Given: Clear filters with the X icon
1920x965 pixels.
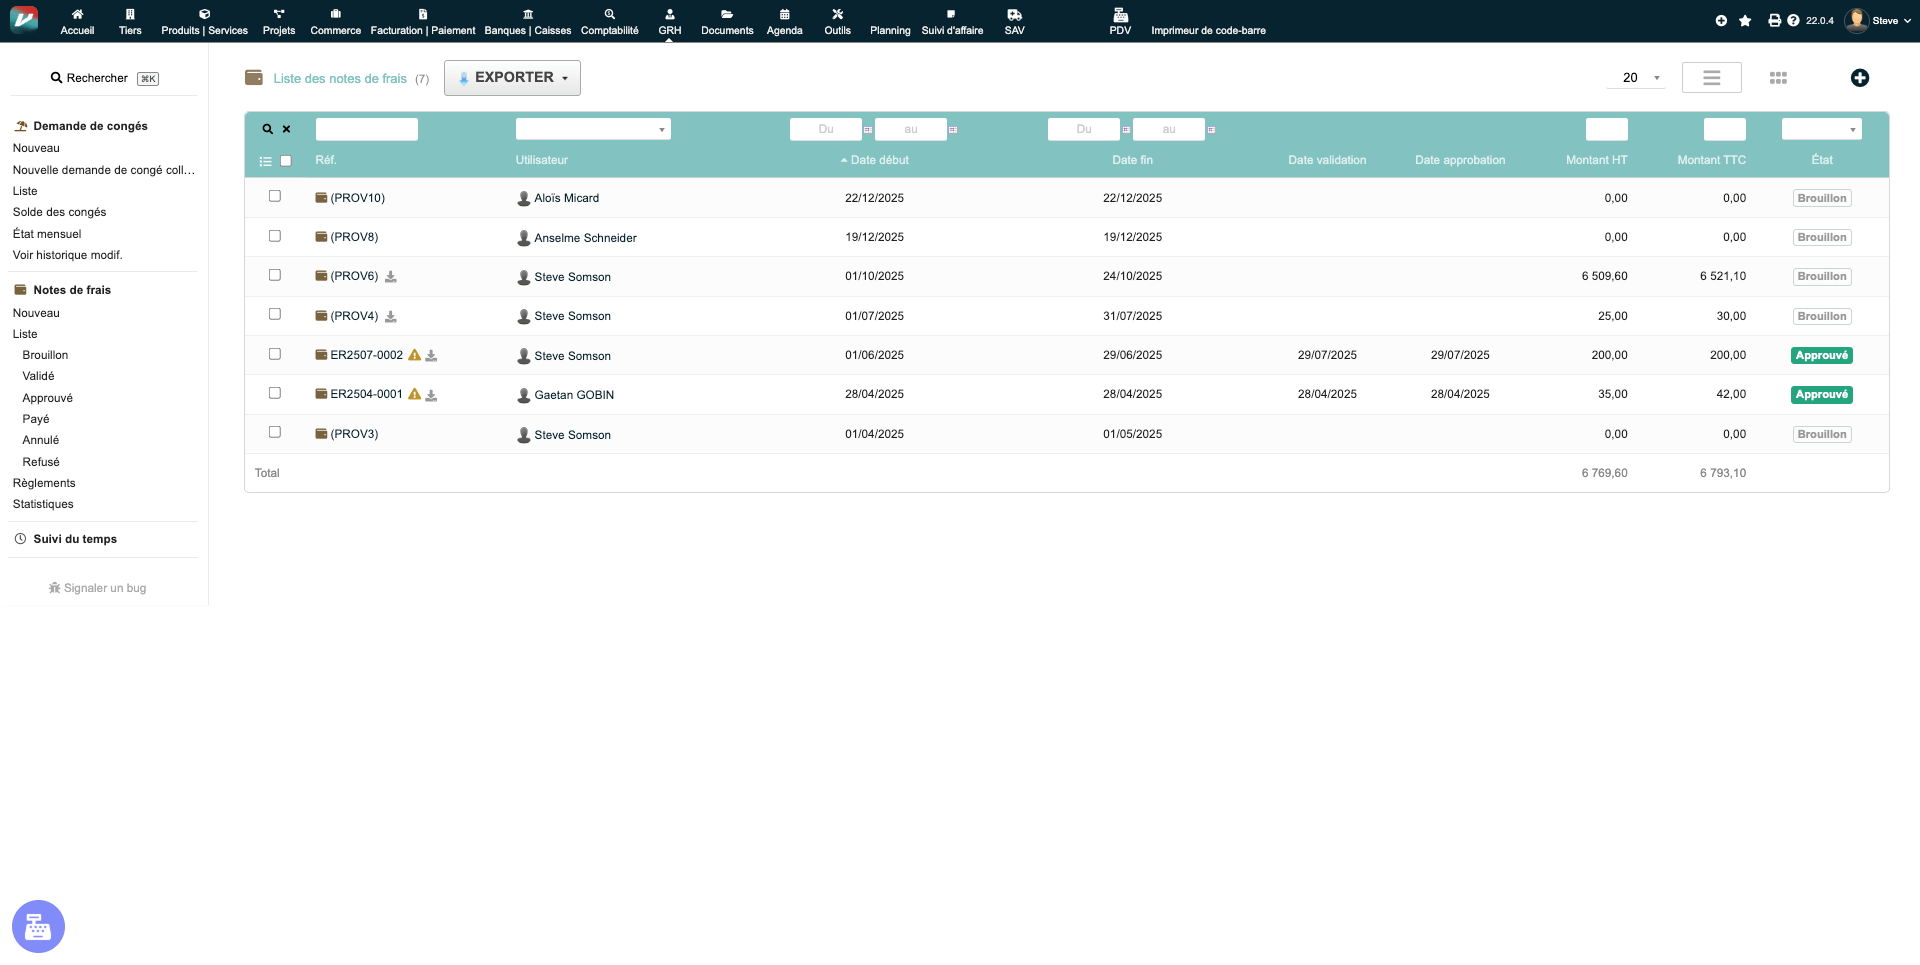Looking at the screenshot, I should pyautogui.click(x=286, y=129).
